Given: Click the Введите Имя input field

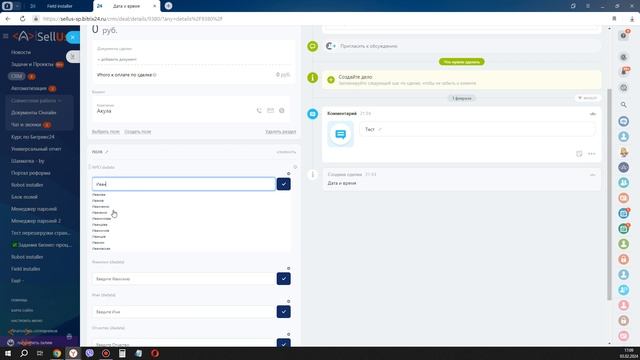Looking at the screenshot, I should 184,312.
